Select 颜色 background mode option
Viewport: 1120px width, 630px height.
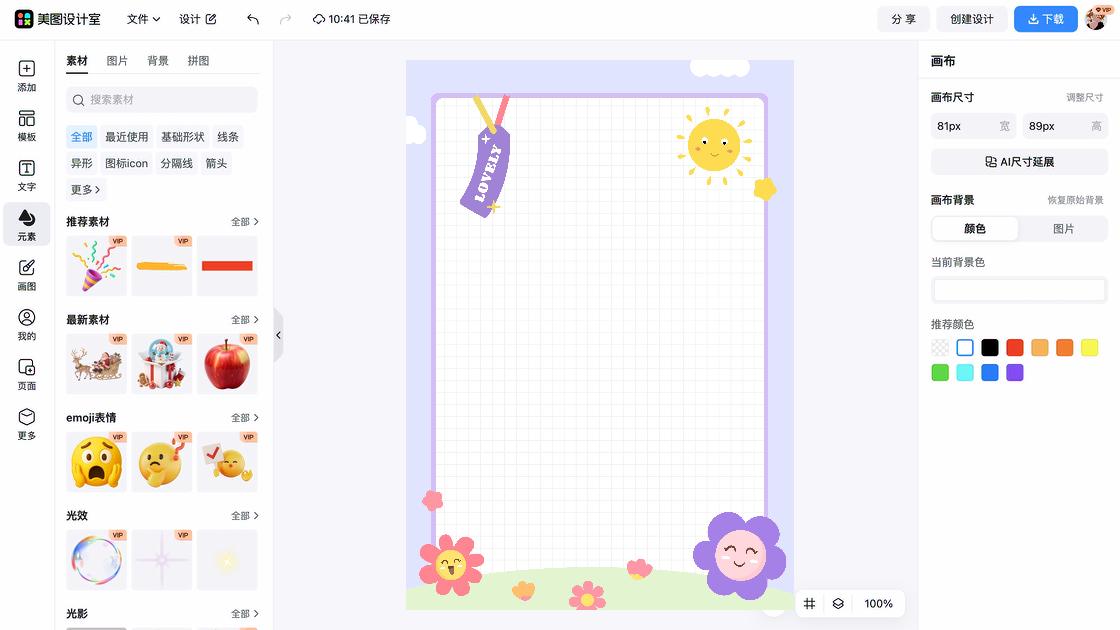point(975,229)
